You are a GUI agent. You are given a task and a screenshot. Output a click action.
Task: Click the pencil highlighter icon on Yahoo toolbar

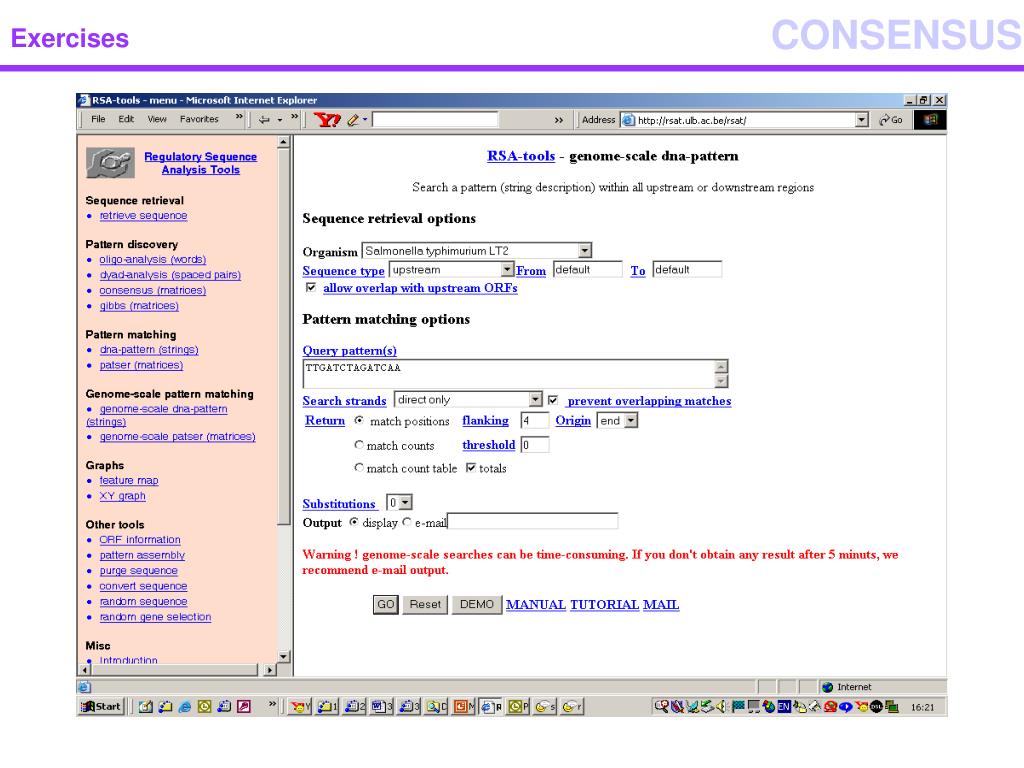(353, 120)
